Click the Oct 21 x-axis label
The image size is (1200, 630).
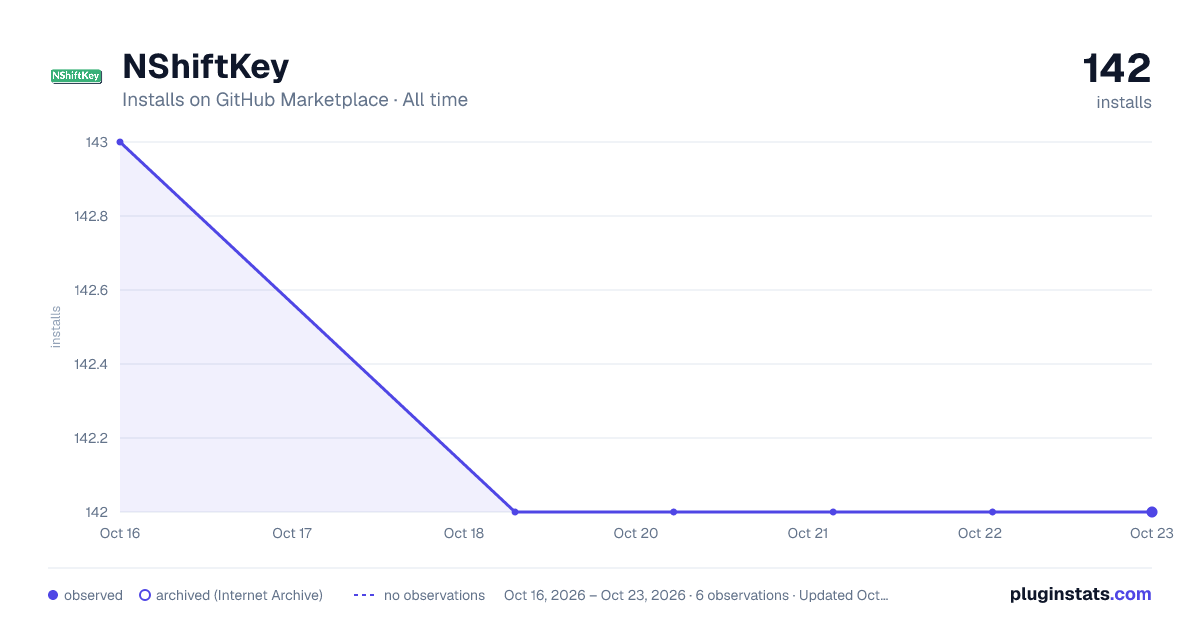(x=807, y=533)
